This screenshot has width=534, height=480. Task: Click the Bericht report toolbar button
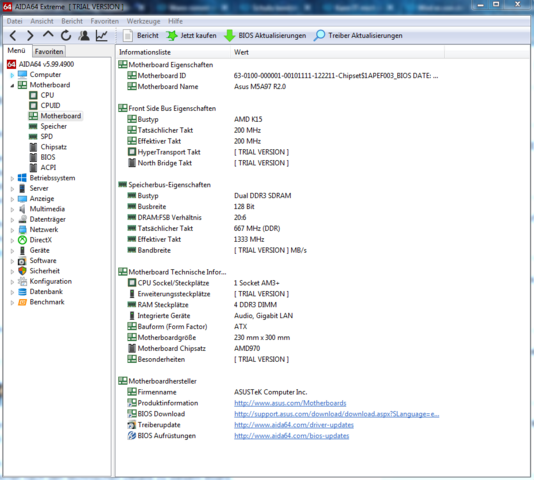(140, 35)
